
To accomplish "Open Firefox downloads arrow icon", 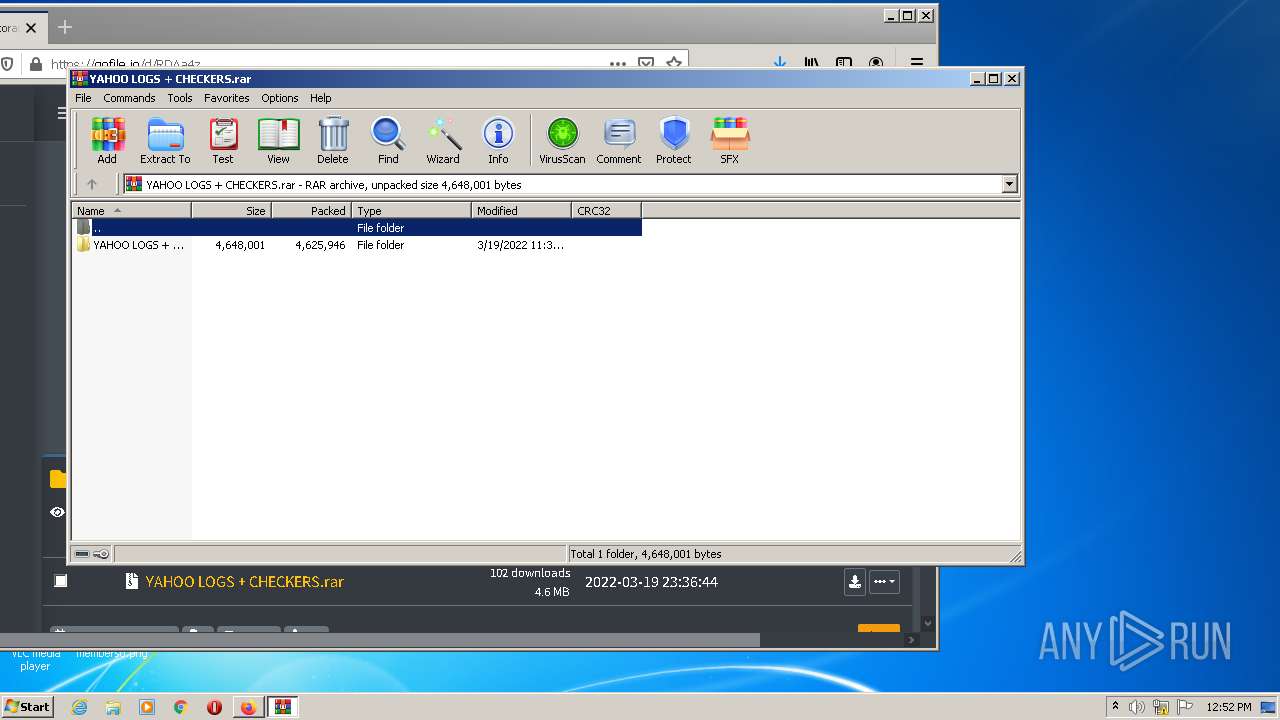I will (x=780, y=63).
